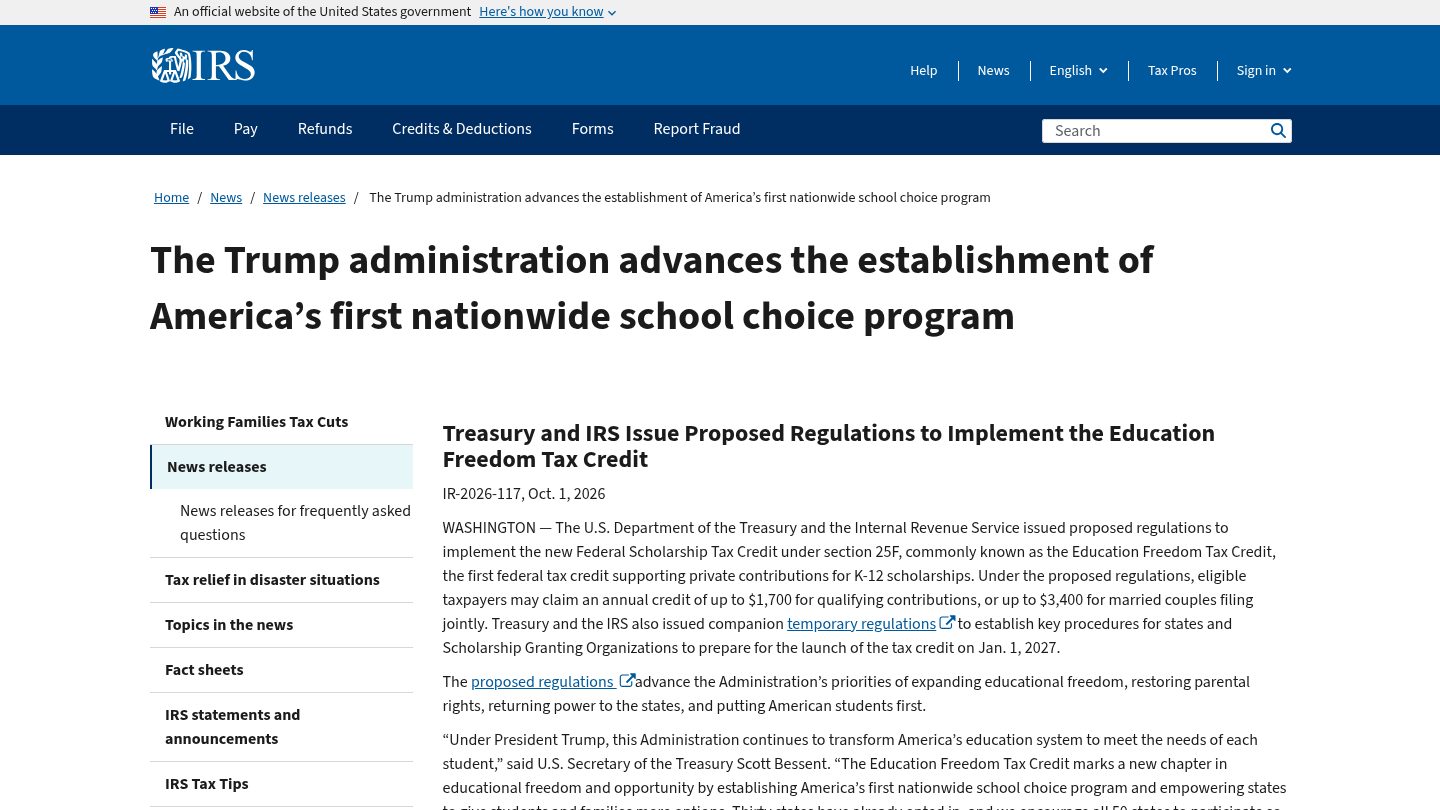Click the US flag icon

click(158, 12)
